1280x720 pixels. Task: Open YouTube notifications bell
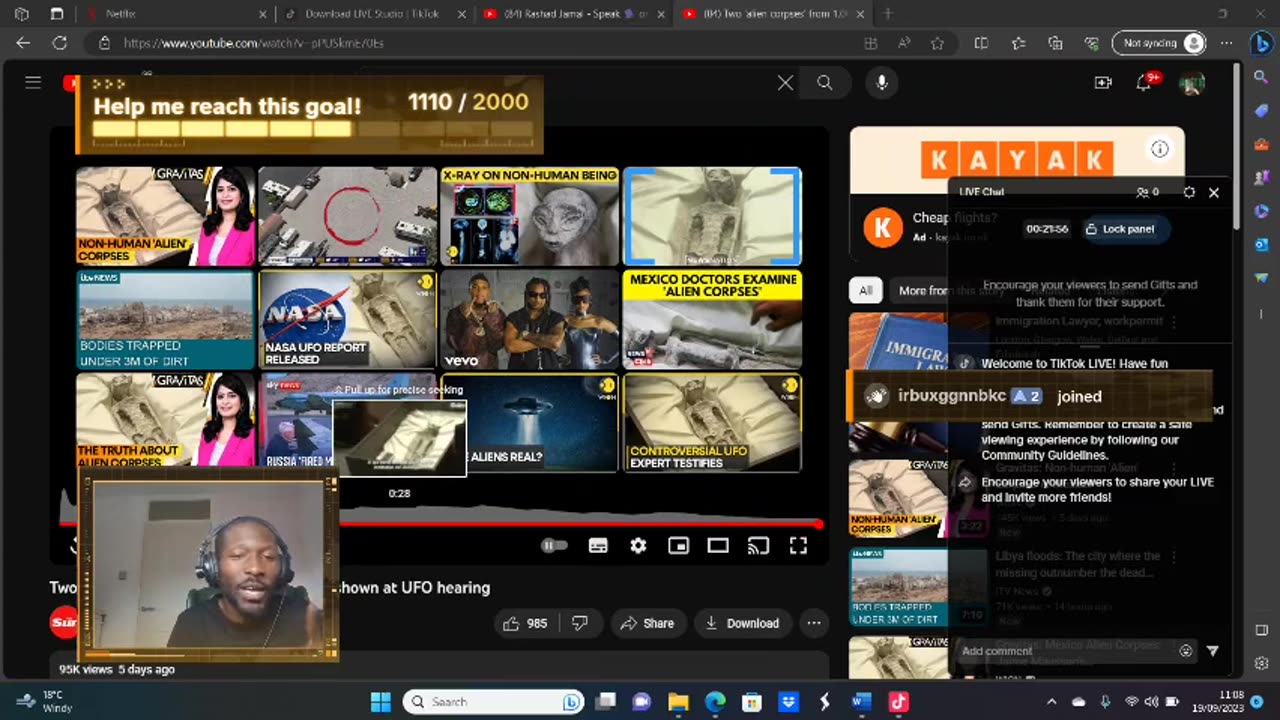[1143, 83]
